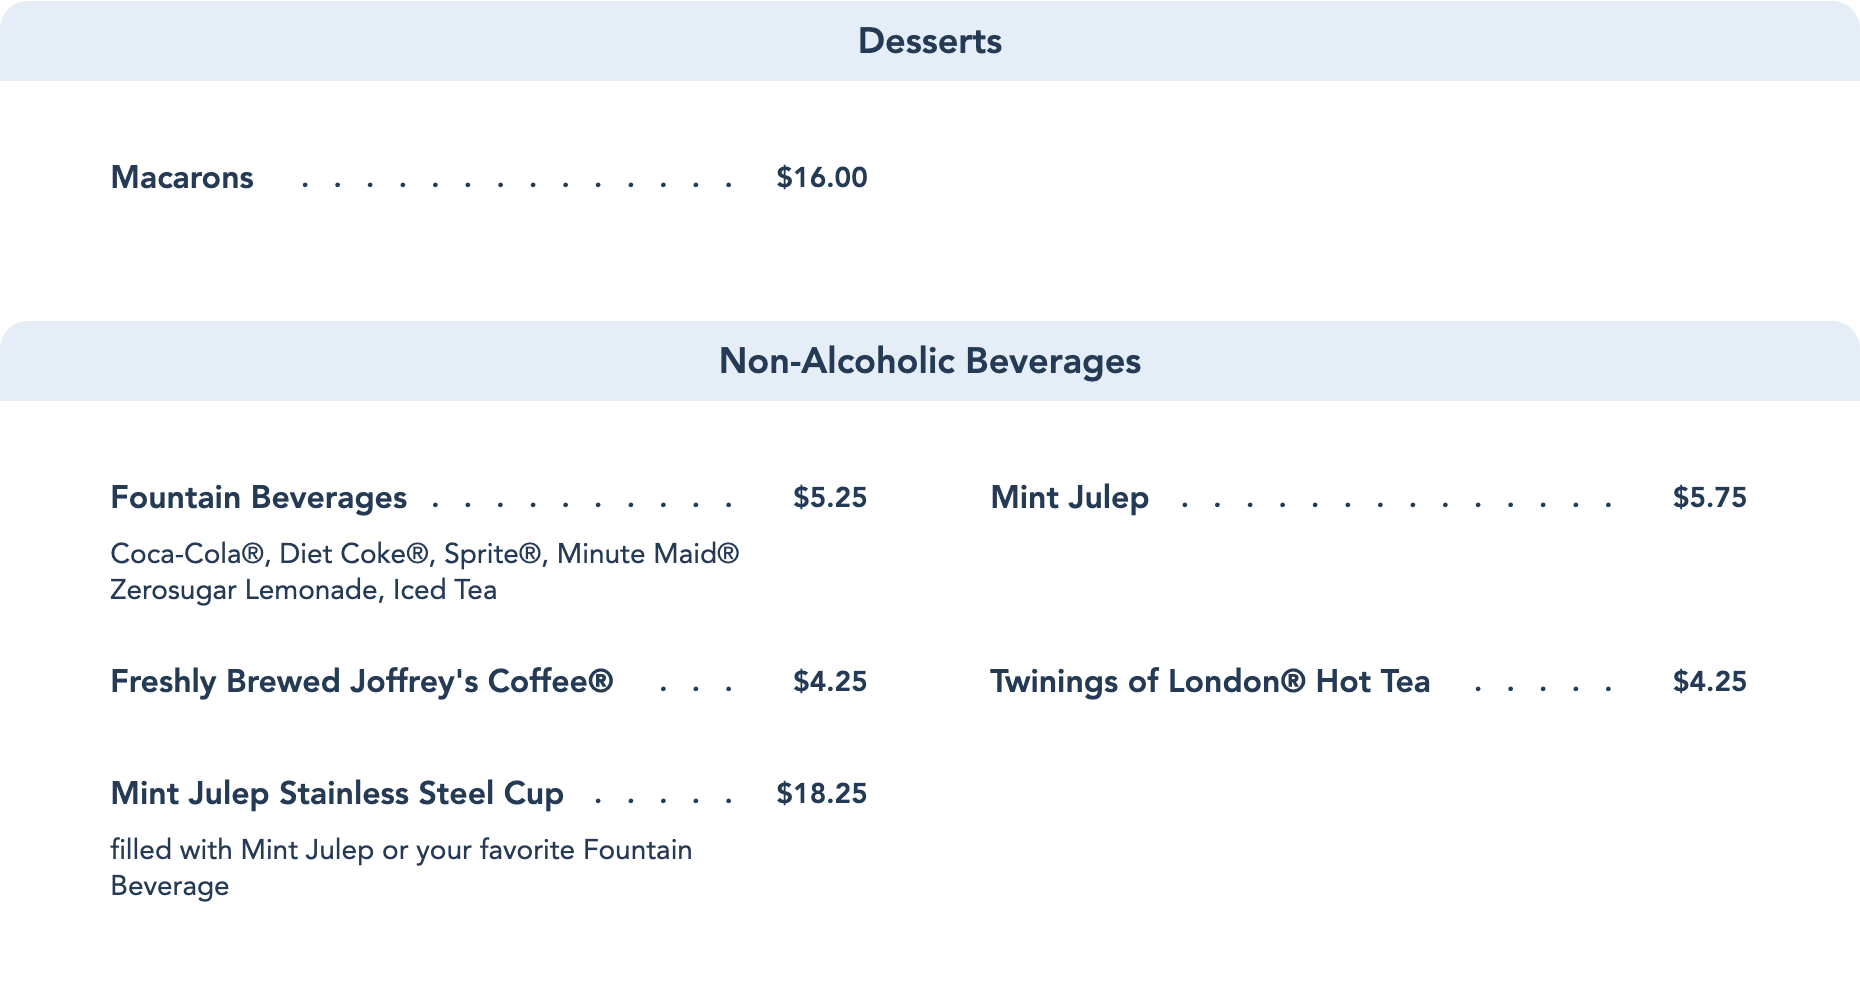
Task: Click the Desserts section header
Action: coord(929,41)
